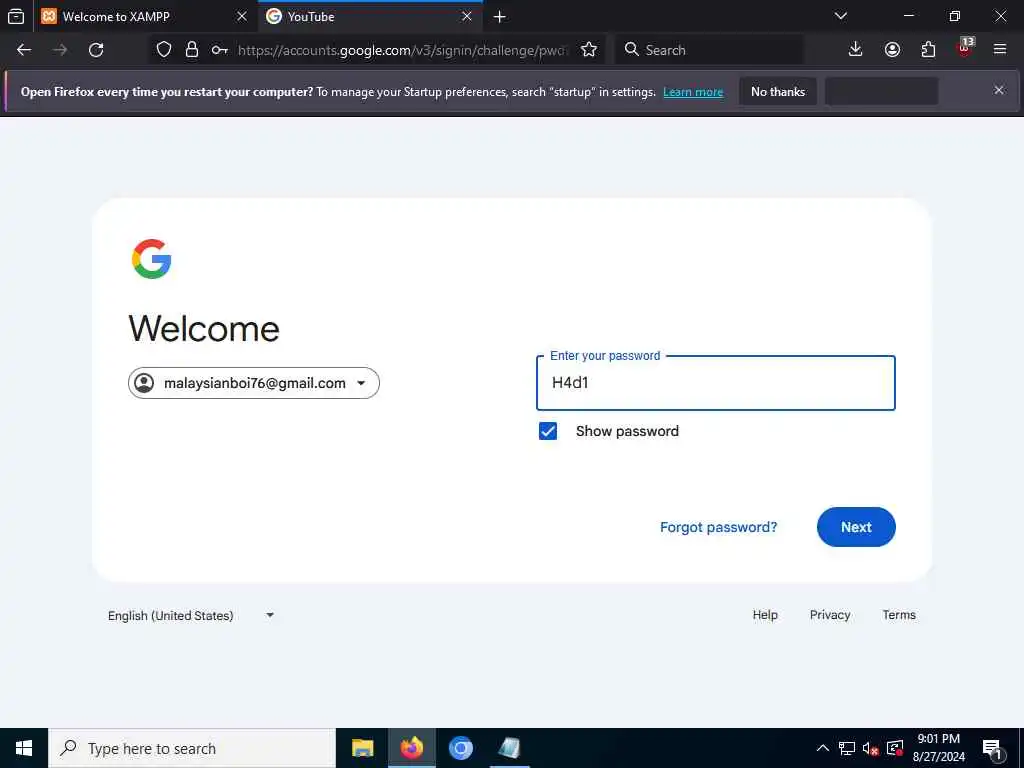Screen dimensions: 1024x768
Task: Select the YouTube tab
Action: click(370, 16)
